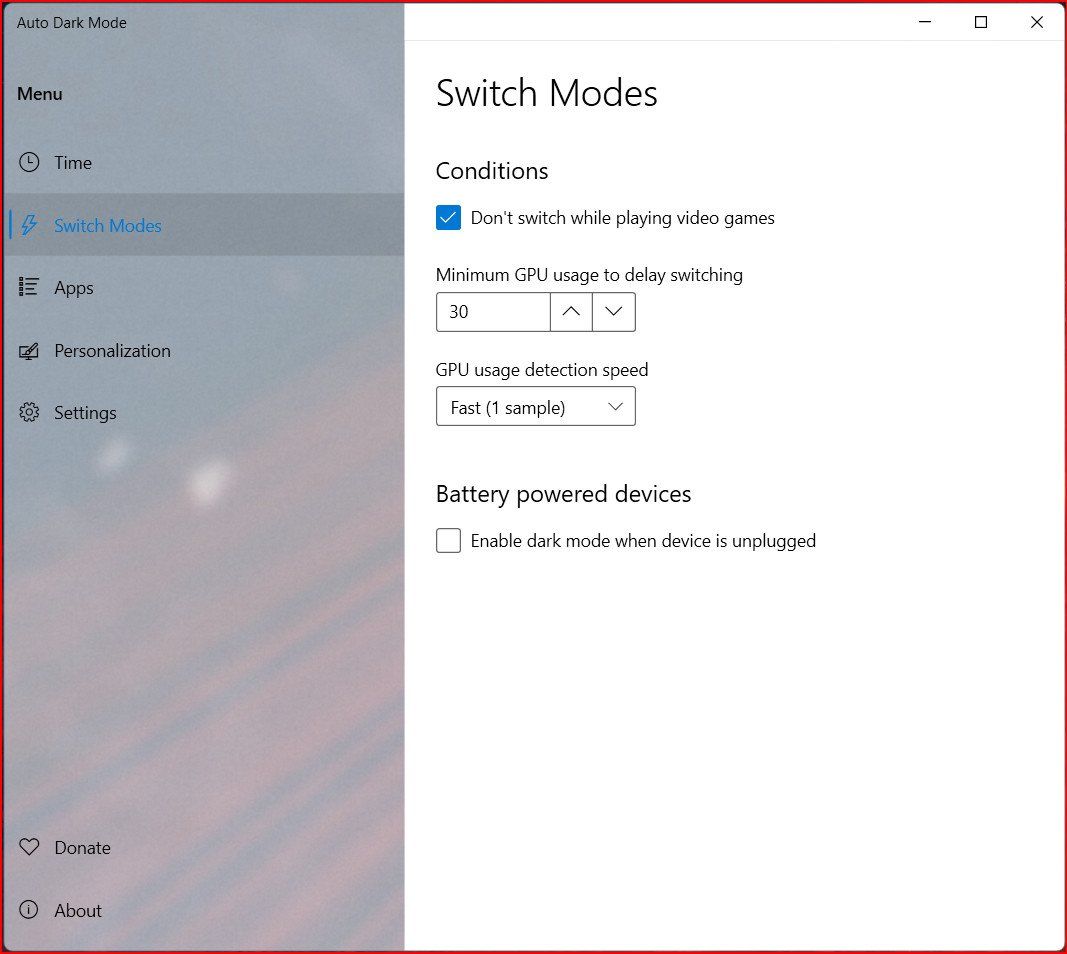Screen dimensions: 1067x954
Task: Open the Settings page label
Action: coord(85,413)
